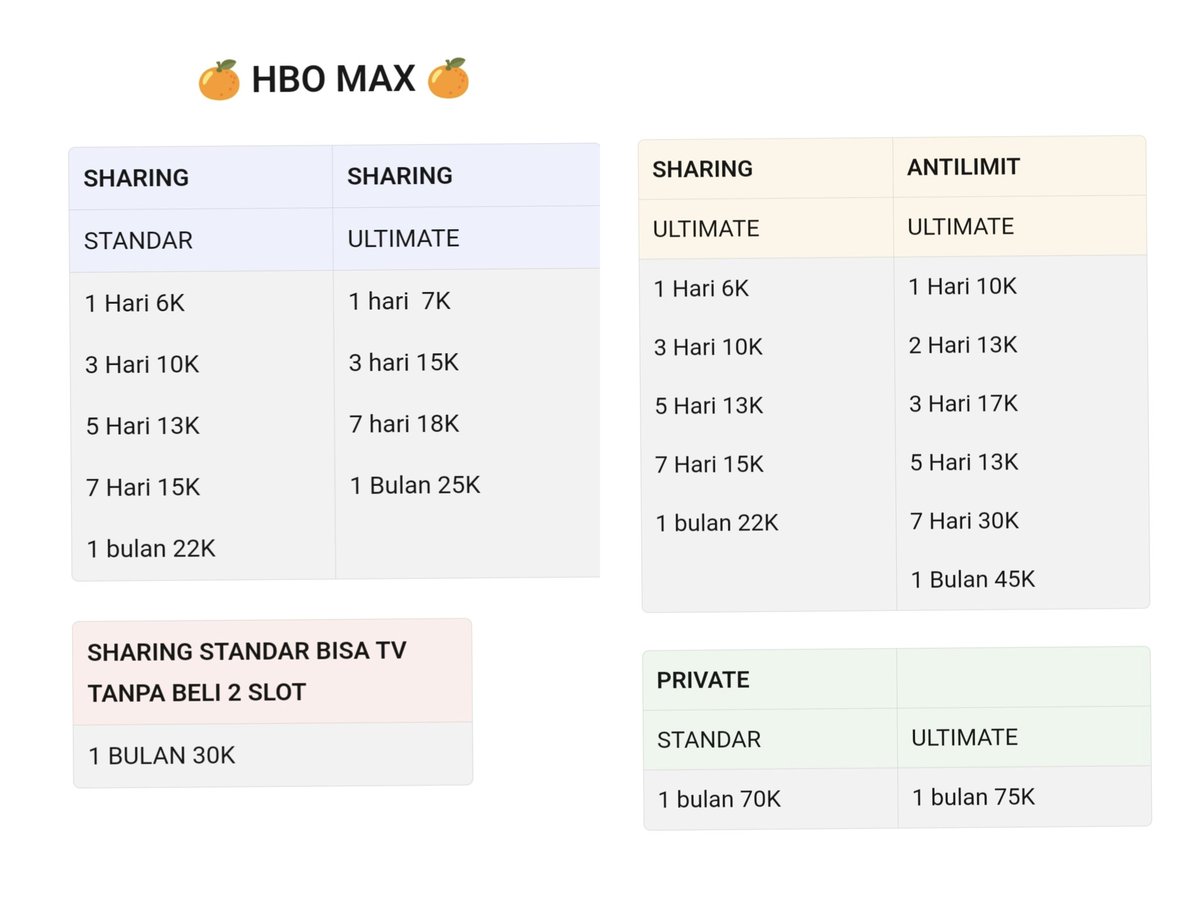Image resolution: width=1200 pixels, height=900 pixels.
Task: Click "SHARING STANDAR BISA TV" heading line
Action: pos(246,652)
